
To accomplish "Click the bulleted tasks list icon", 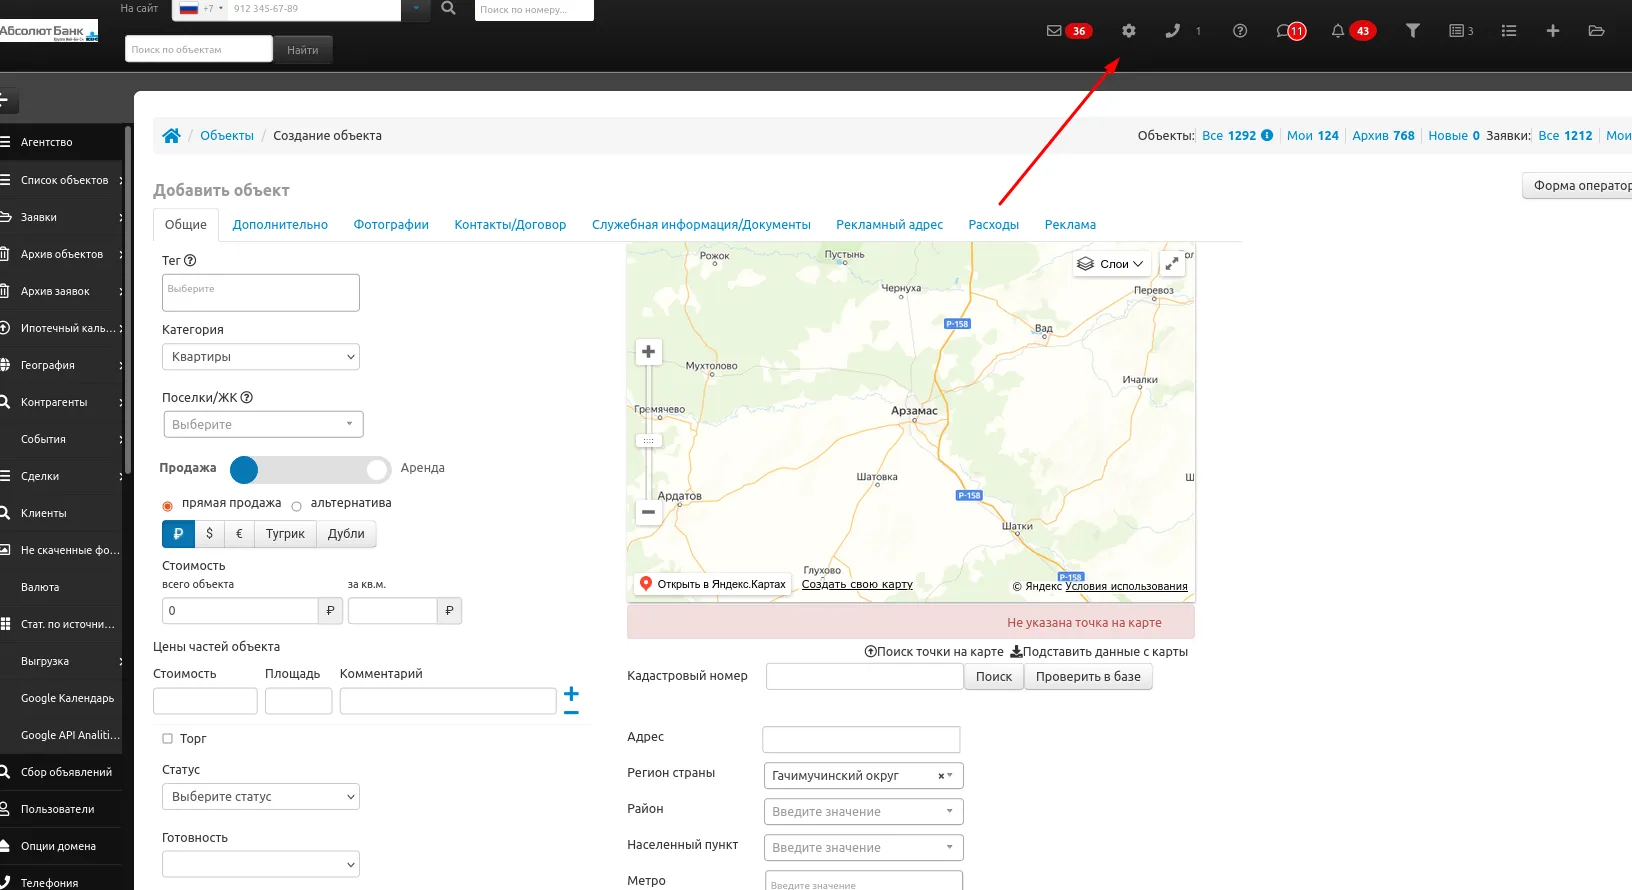I will tap(1509, 31).
